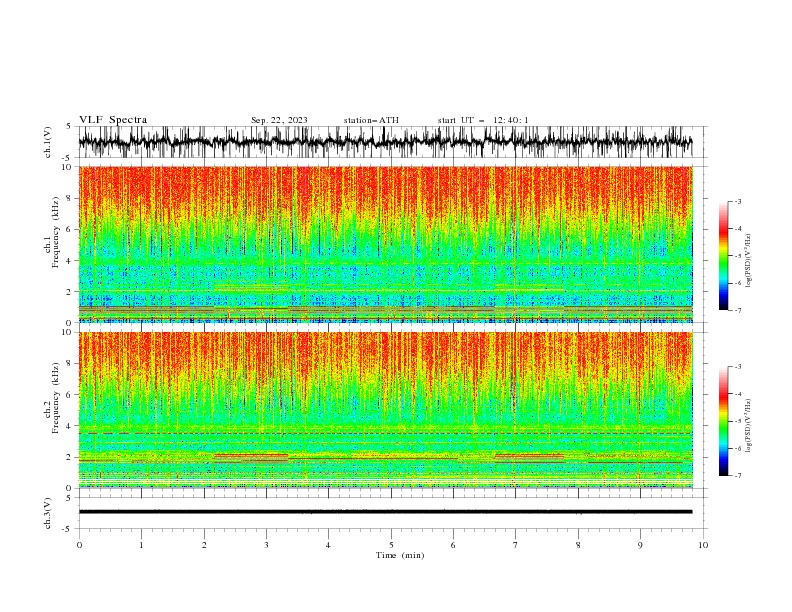The width and height of the screenshot is (792, 612).
Task: Click the "10" tick on the time axis
Action: pyautogui.click(x=703, y=545)
